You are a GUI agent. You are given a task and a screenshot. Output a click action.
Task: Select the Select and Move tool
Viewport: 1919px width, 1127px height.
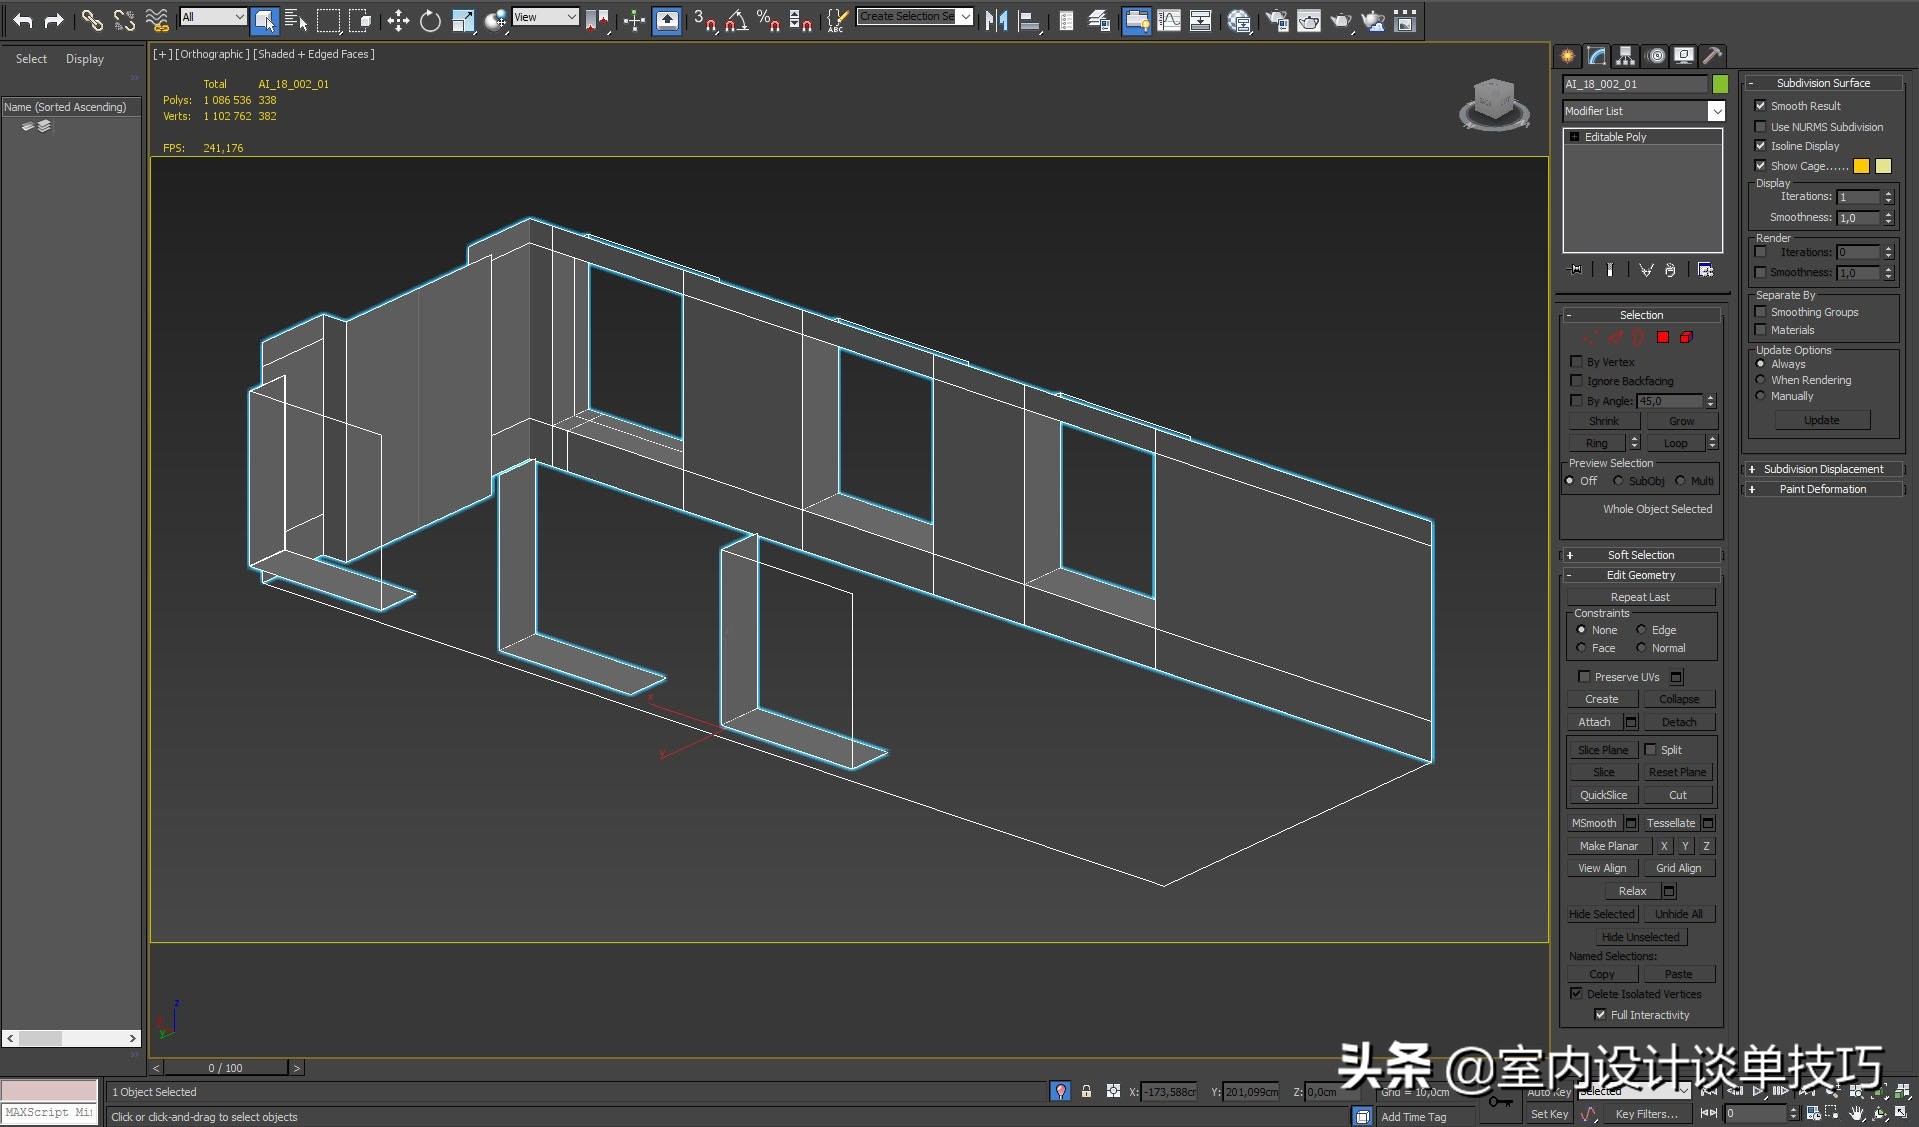coord(398,20)
